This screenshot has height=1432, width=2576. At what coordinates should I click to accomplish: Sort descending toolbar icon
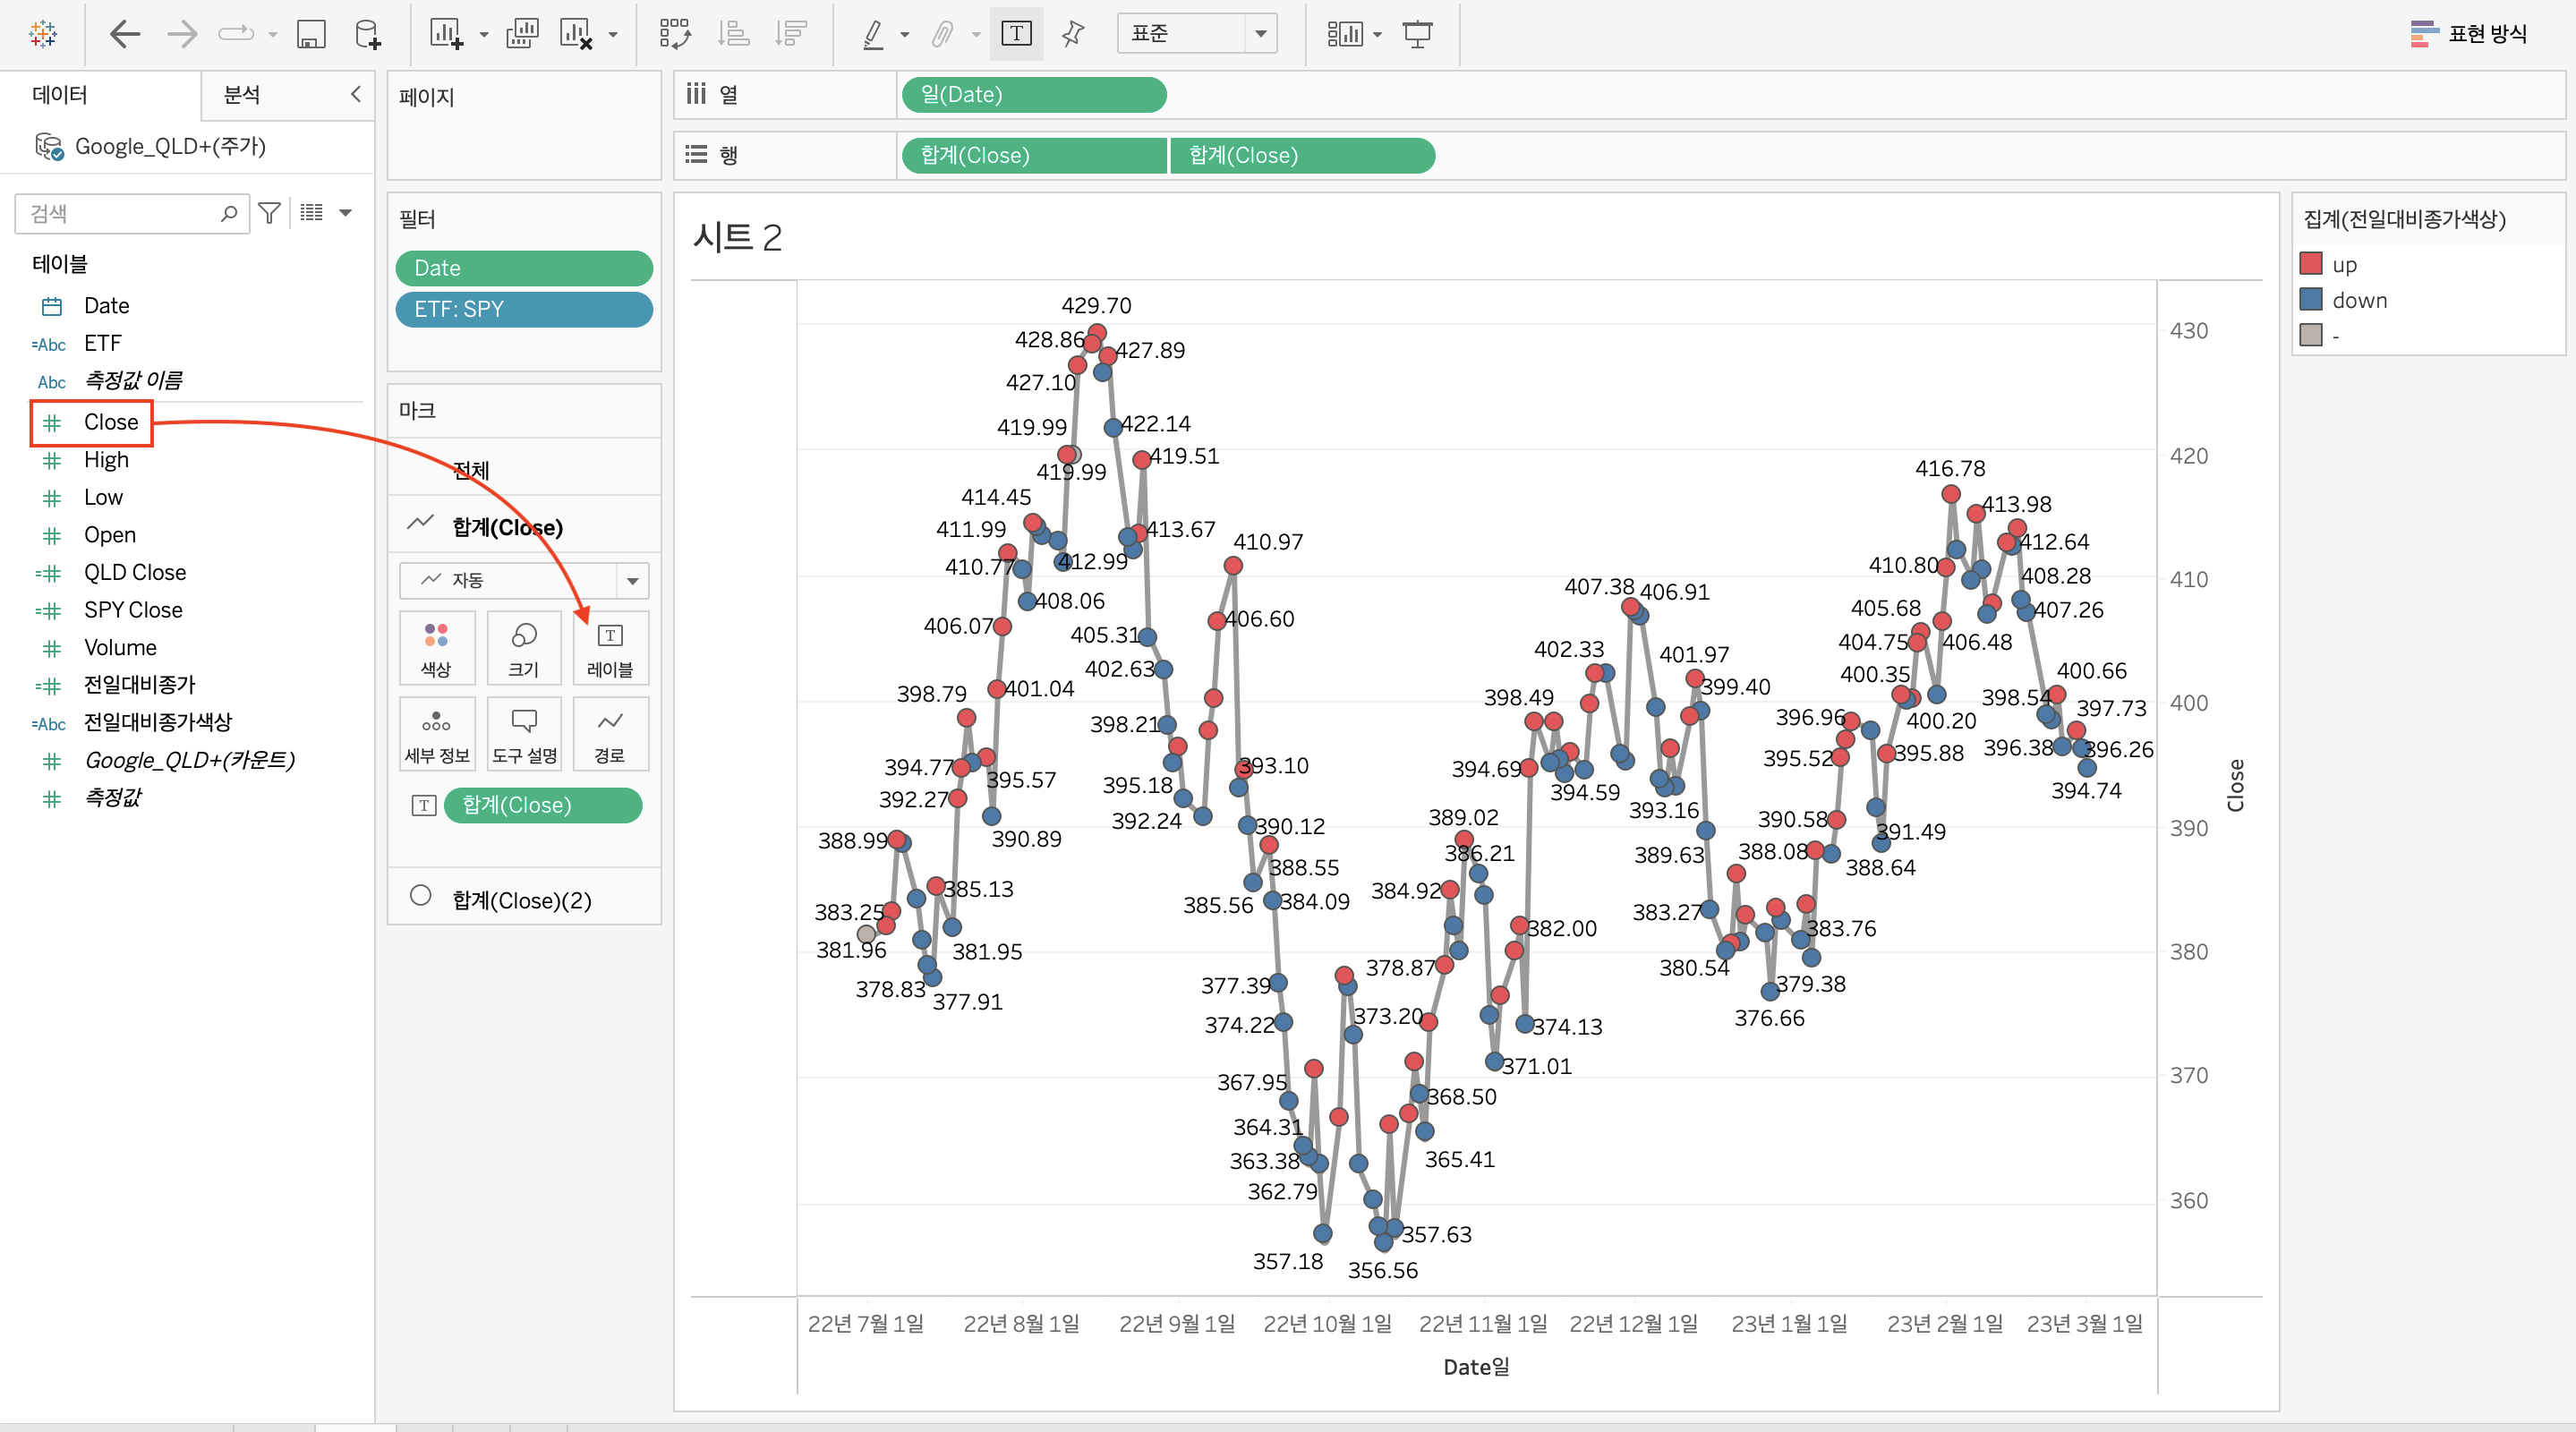791,34
